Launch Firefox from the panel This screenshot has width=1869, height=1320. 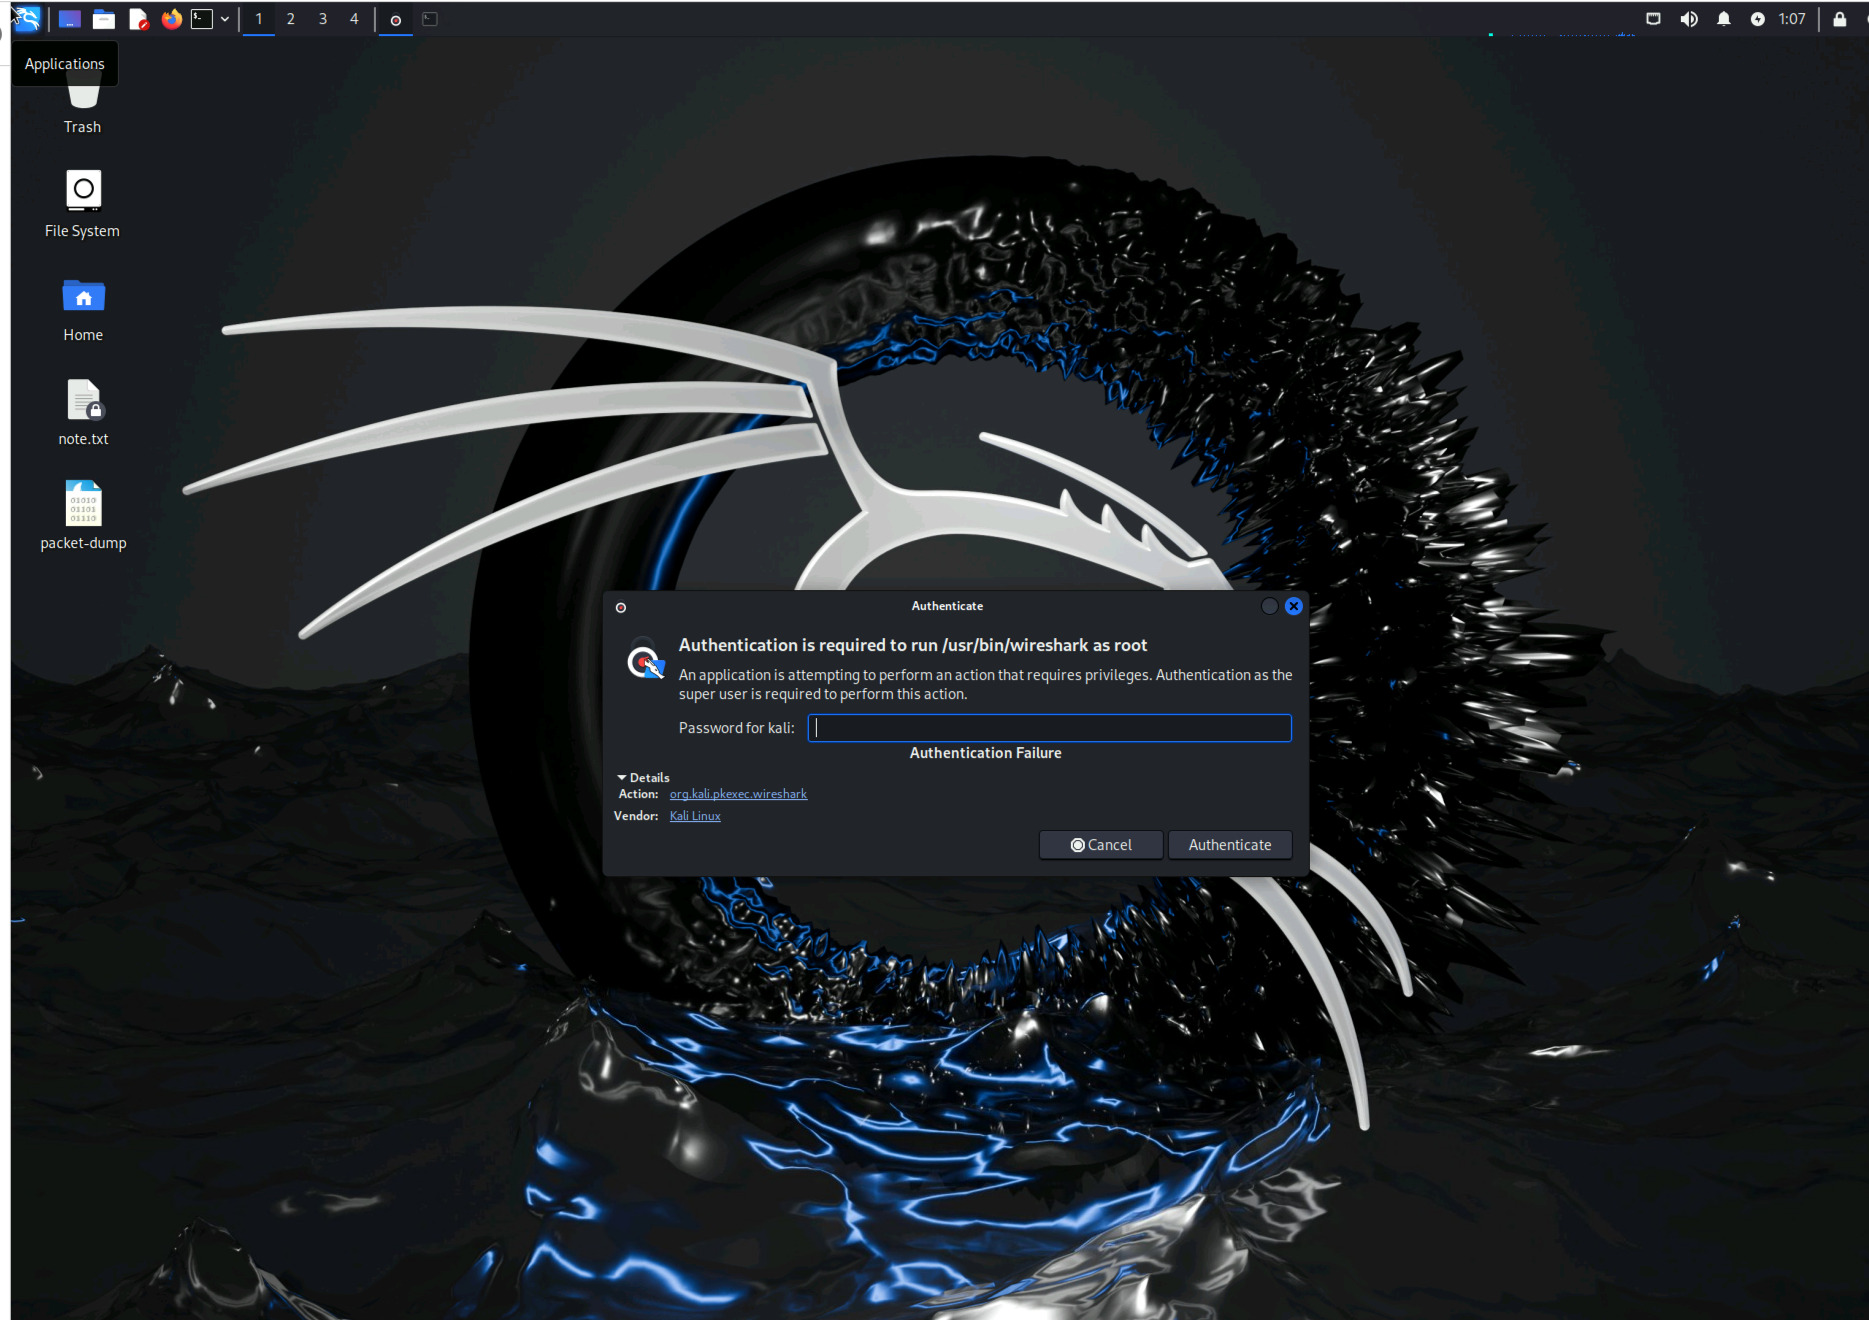(171, 19)
